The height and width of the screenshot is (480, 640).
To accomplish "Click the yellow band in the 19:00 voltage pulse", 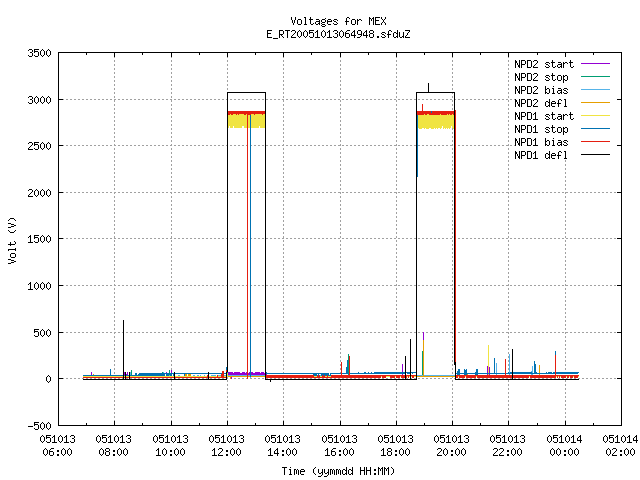I will (x=436, y=122).
